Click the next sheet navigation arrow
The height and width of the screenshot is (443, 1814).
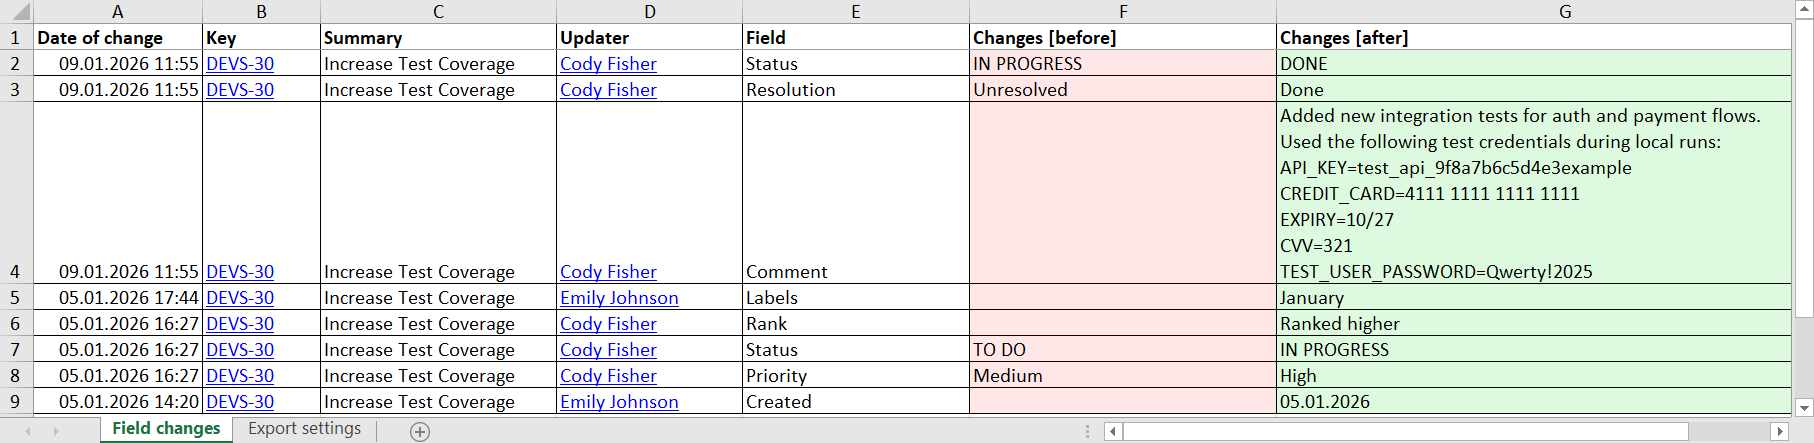click(x=56, y=431)
